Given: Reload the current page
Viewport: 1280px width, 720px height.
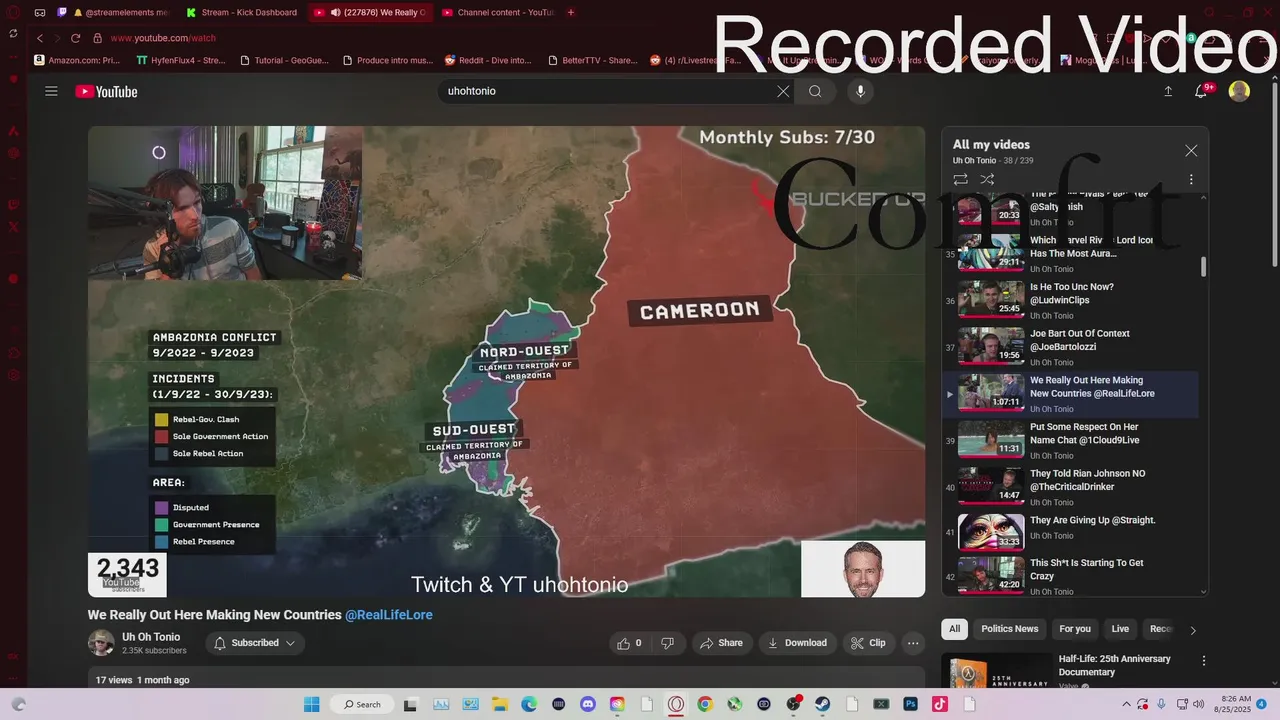Looking at the screenshot, I should point(75,38).
